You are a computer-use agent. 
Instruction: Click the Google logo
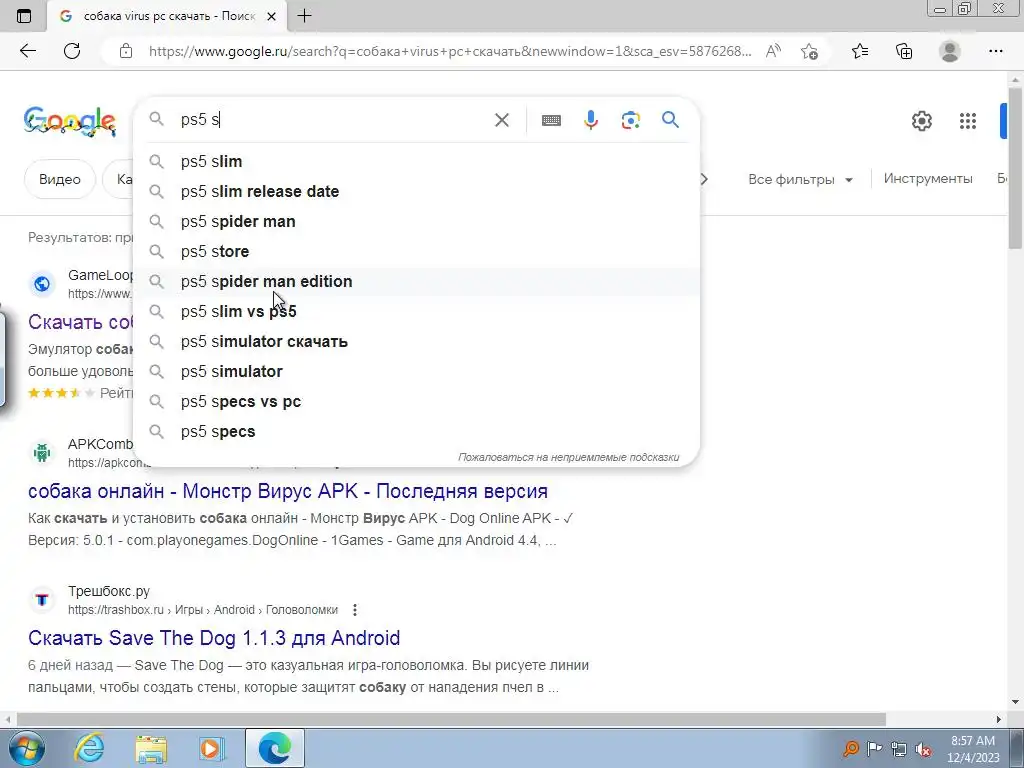70,121
